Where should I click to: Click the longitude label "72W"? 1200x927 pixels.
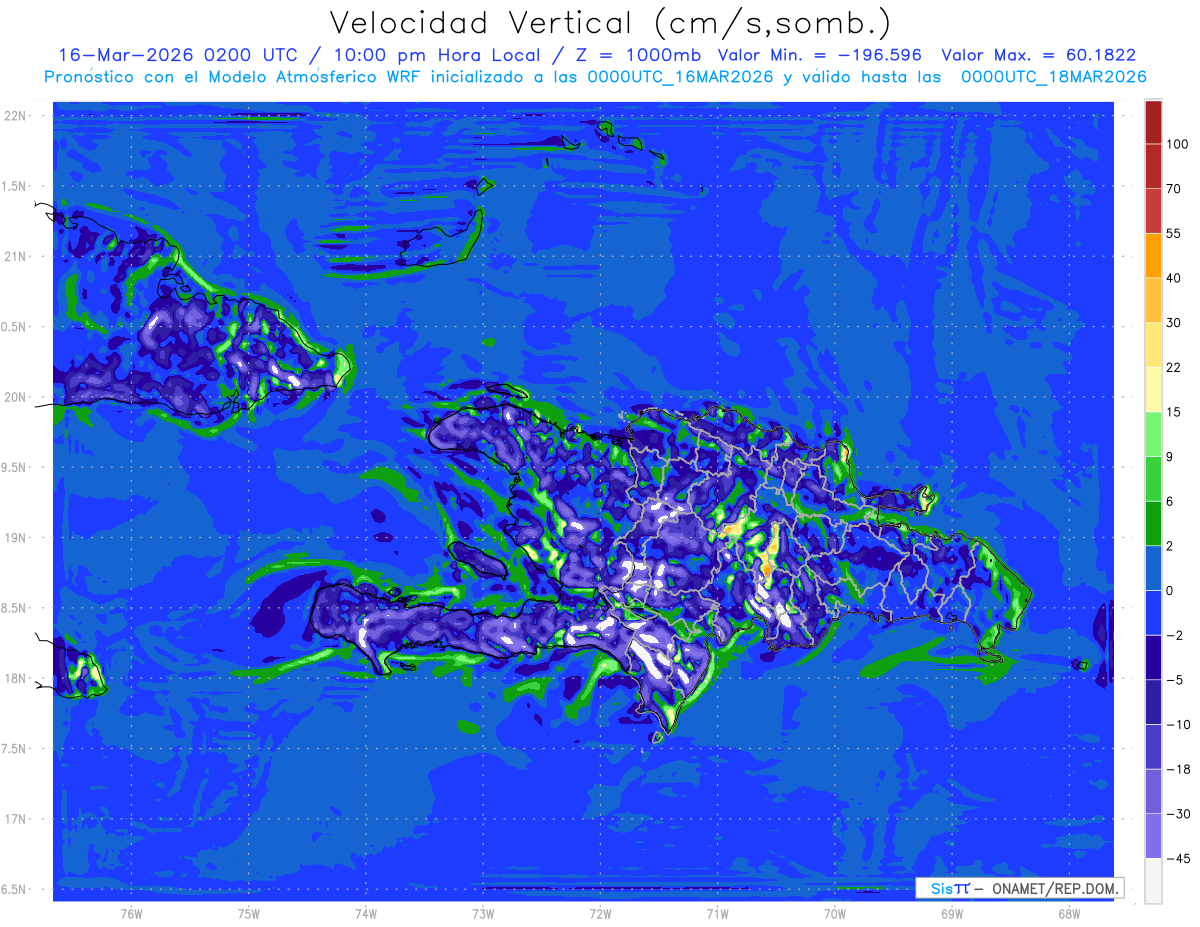click(600, 914)
